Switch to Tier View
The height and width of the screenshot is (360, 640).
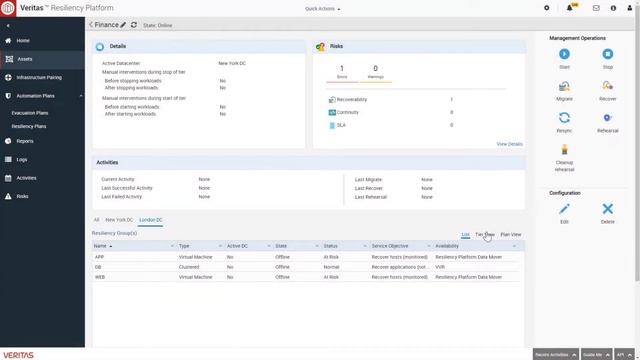(x=485, y=235)
